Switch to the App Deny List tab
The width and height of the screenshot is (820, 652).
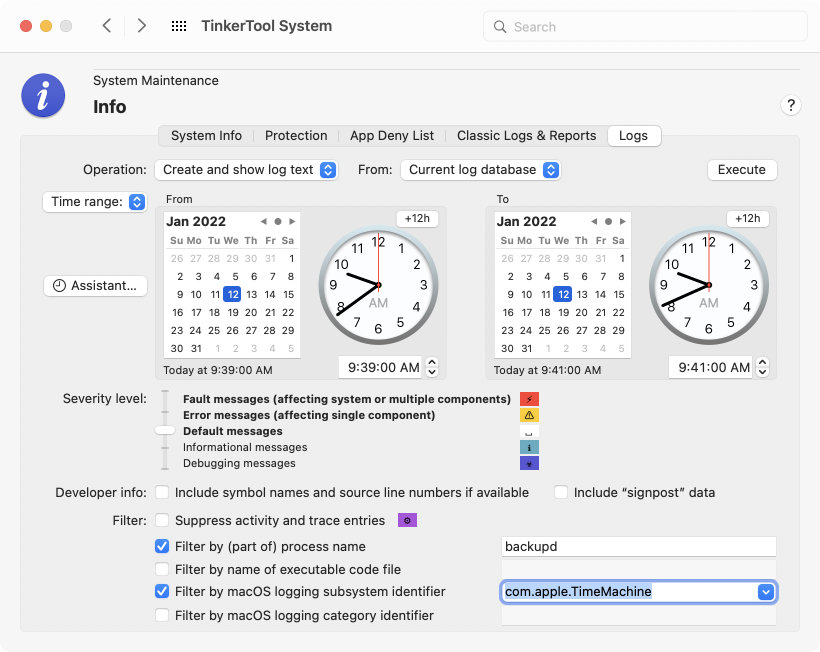pos(392,136)
